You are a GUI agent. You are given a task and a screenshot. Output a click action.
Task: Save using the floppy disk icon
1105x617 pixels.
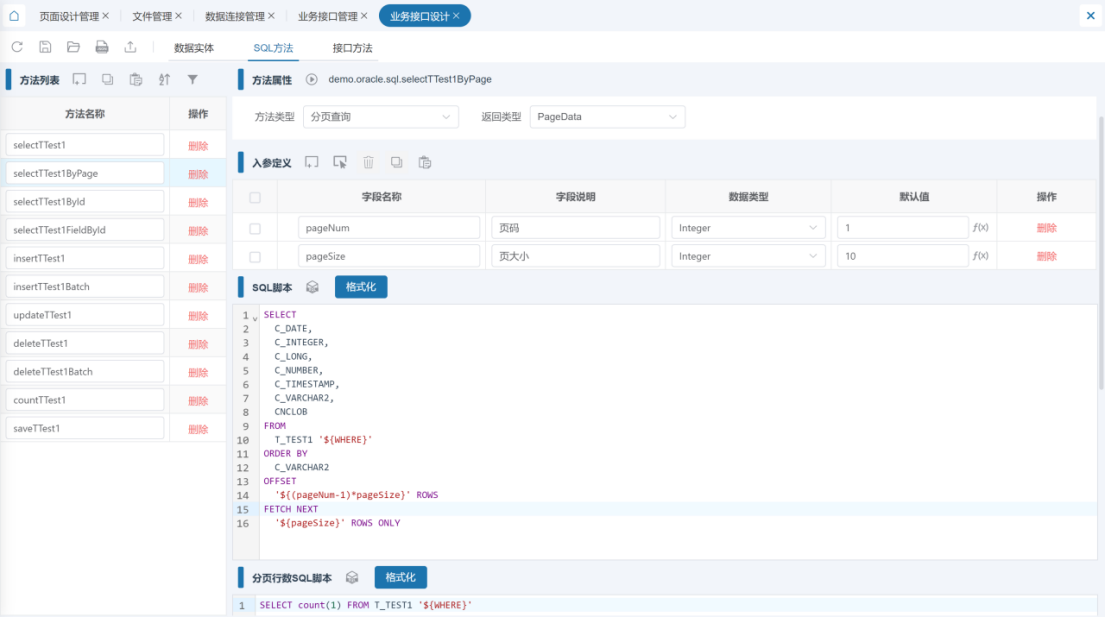tap(45, 47)
